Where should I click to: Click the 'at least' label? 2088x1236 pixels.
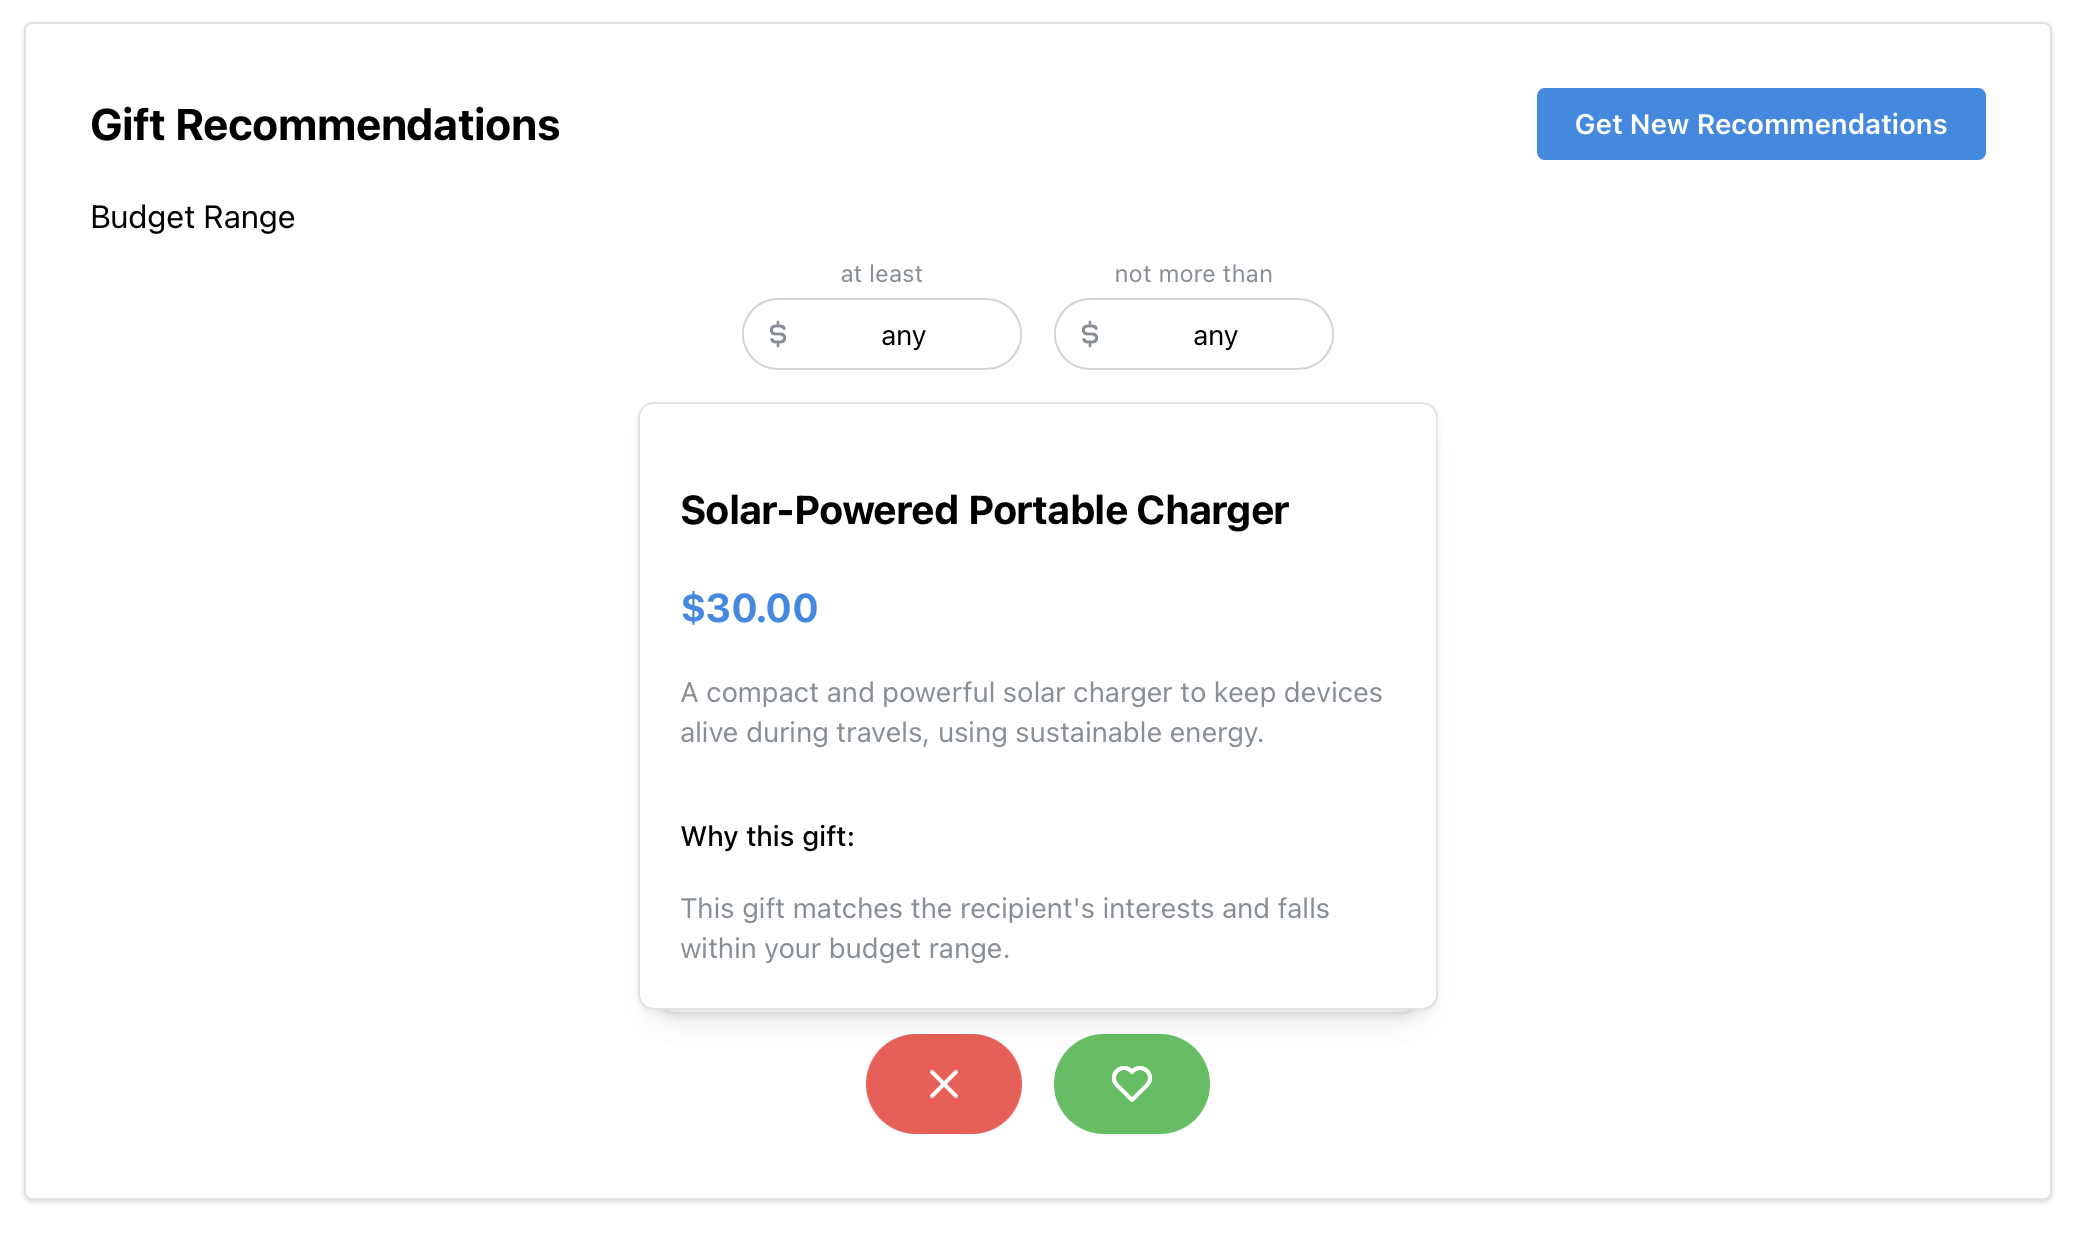[x=881, y=274]
